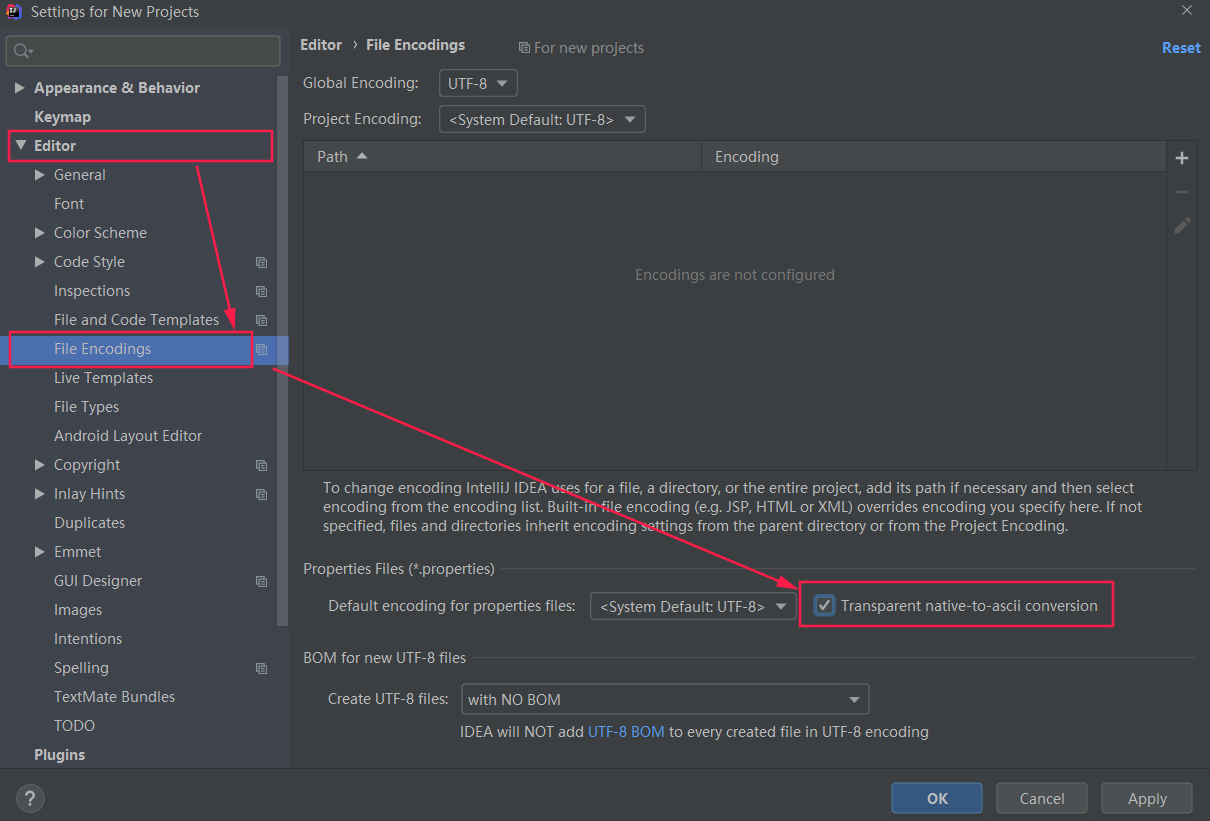Open Intentions settings page
The width and height of the screenshot is (1210, 821).
point(88,639)
